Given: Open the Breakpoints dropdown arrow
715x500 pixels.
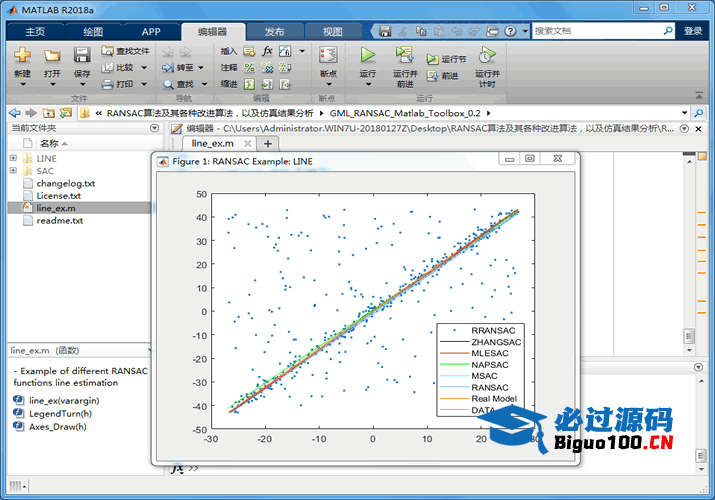Looking at the screenshot, I should [328, 84].
